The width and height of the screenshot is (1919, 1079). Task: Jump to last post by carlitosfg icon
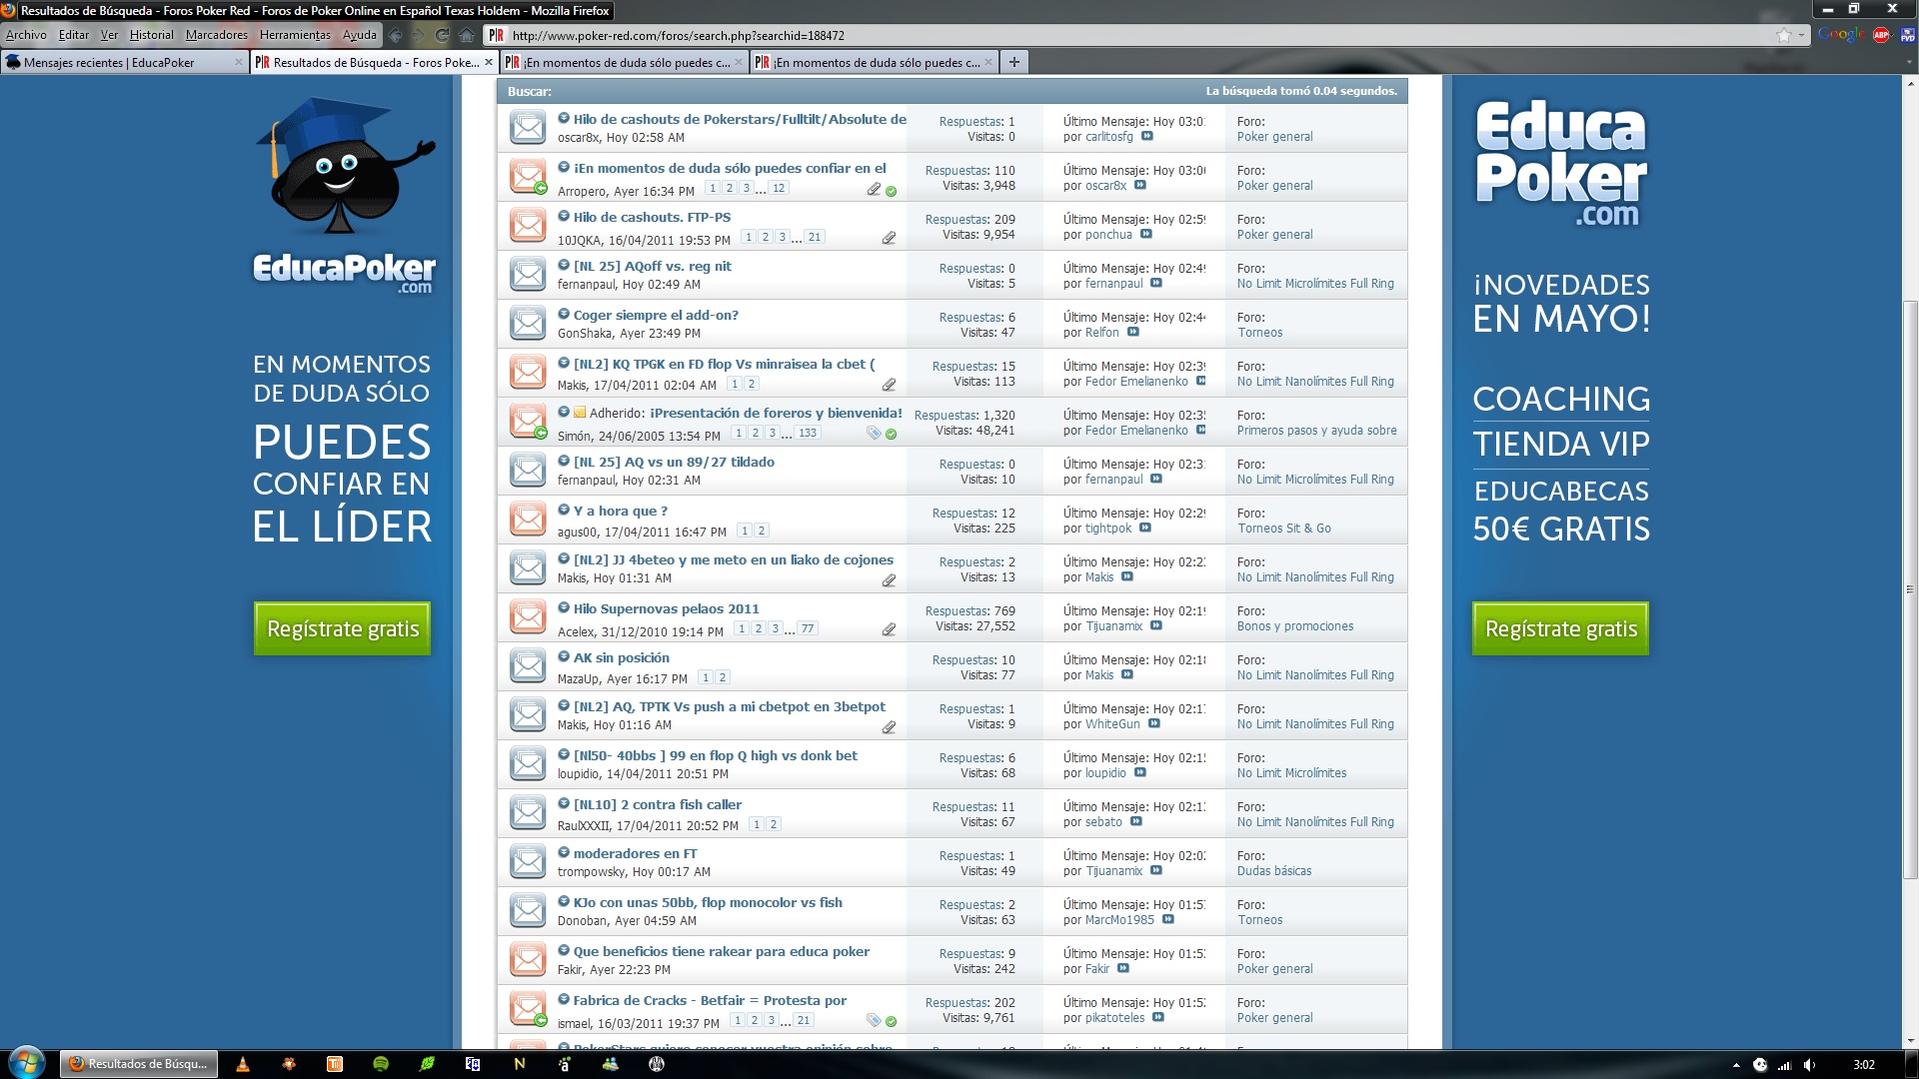1147,137
